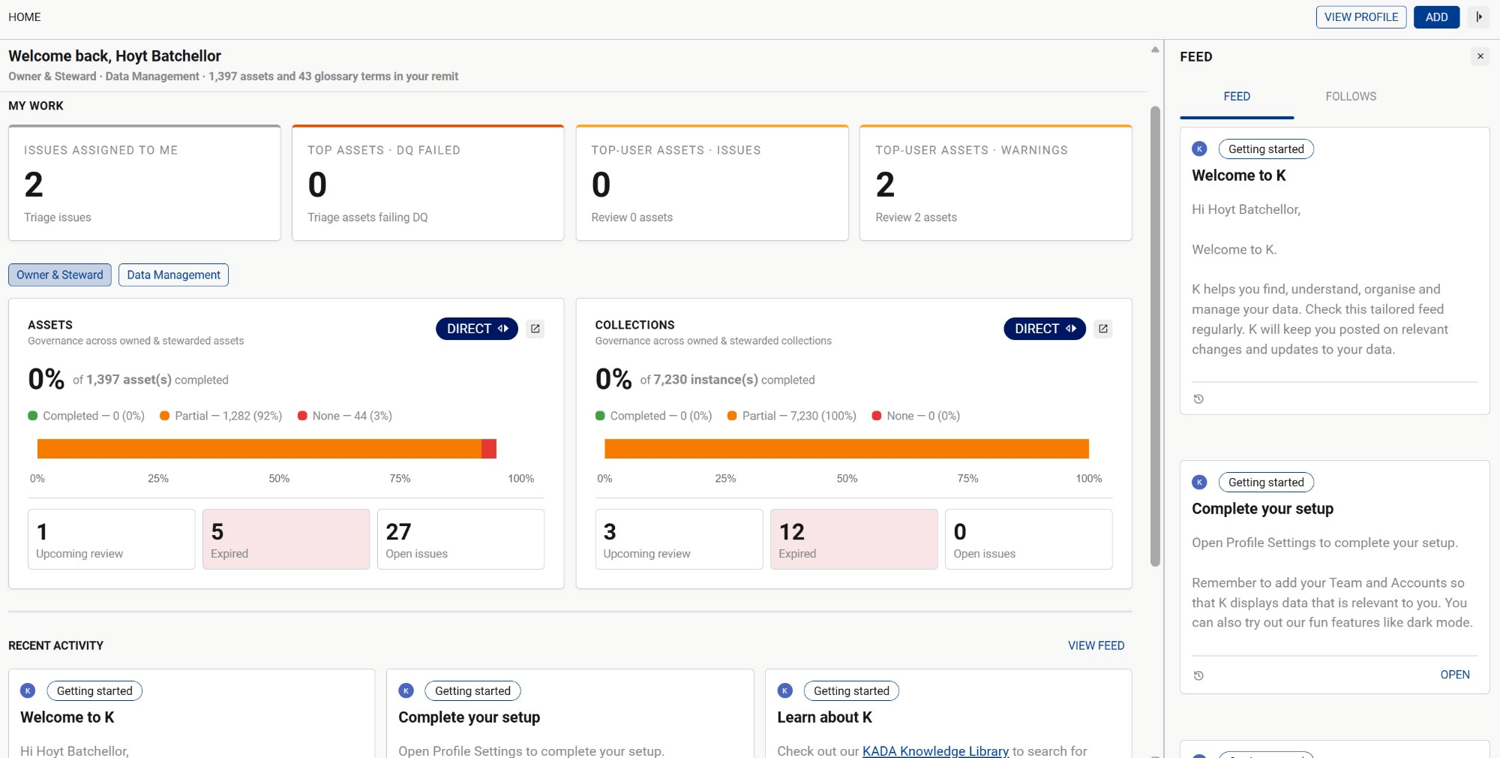Viewport: 1500px width, 758px height.
Task: Open Assets 27 Open issues tile
Action: tap(461, 539)
